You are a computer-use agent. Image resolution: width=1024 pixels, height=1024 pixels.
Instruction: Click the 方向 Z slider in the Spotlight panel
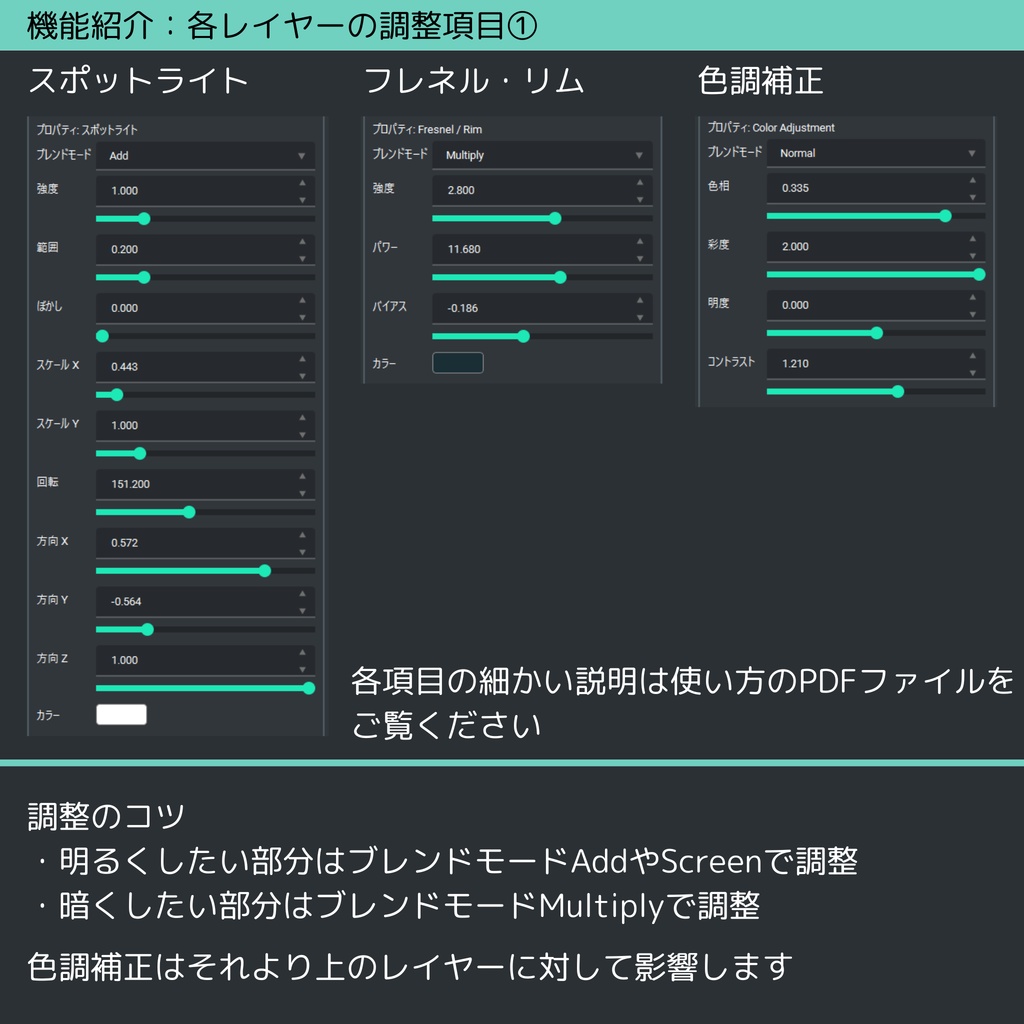pyautogui.click(x=310, y=688)
